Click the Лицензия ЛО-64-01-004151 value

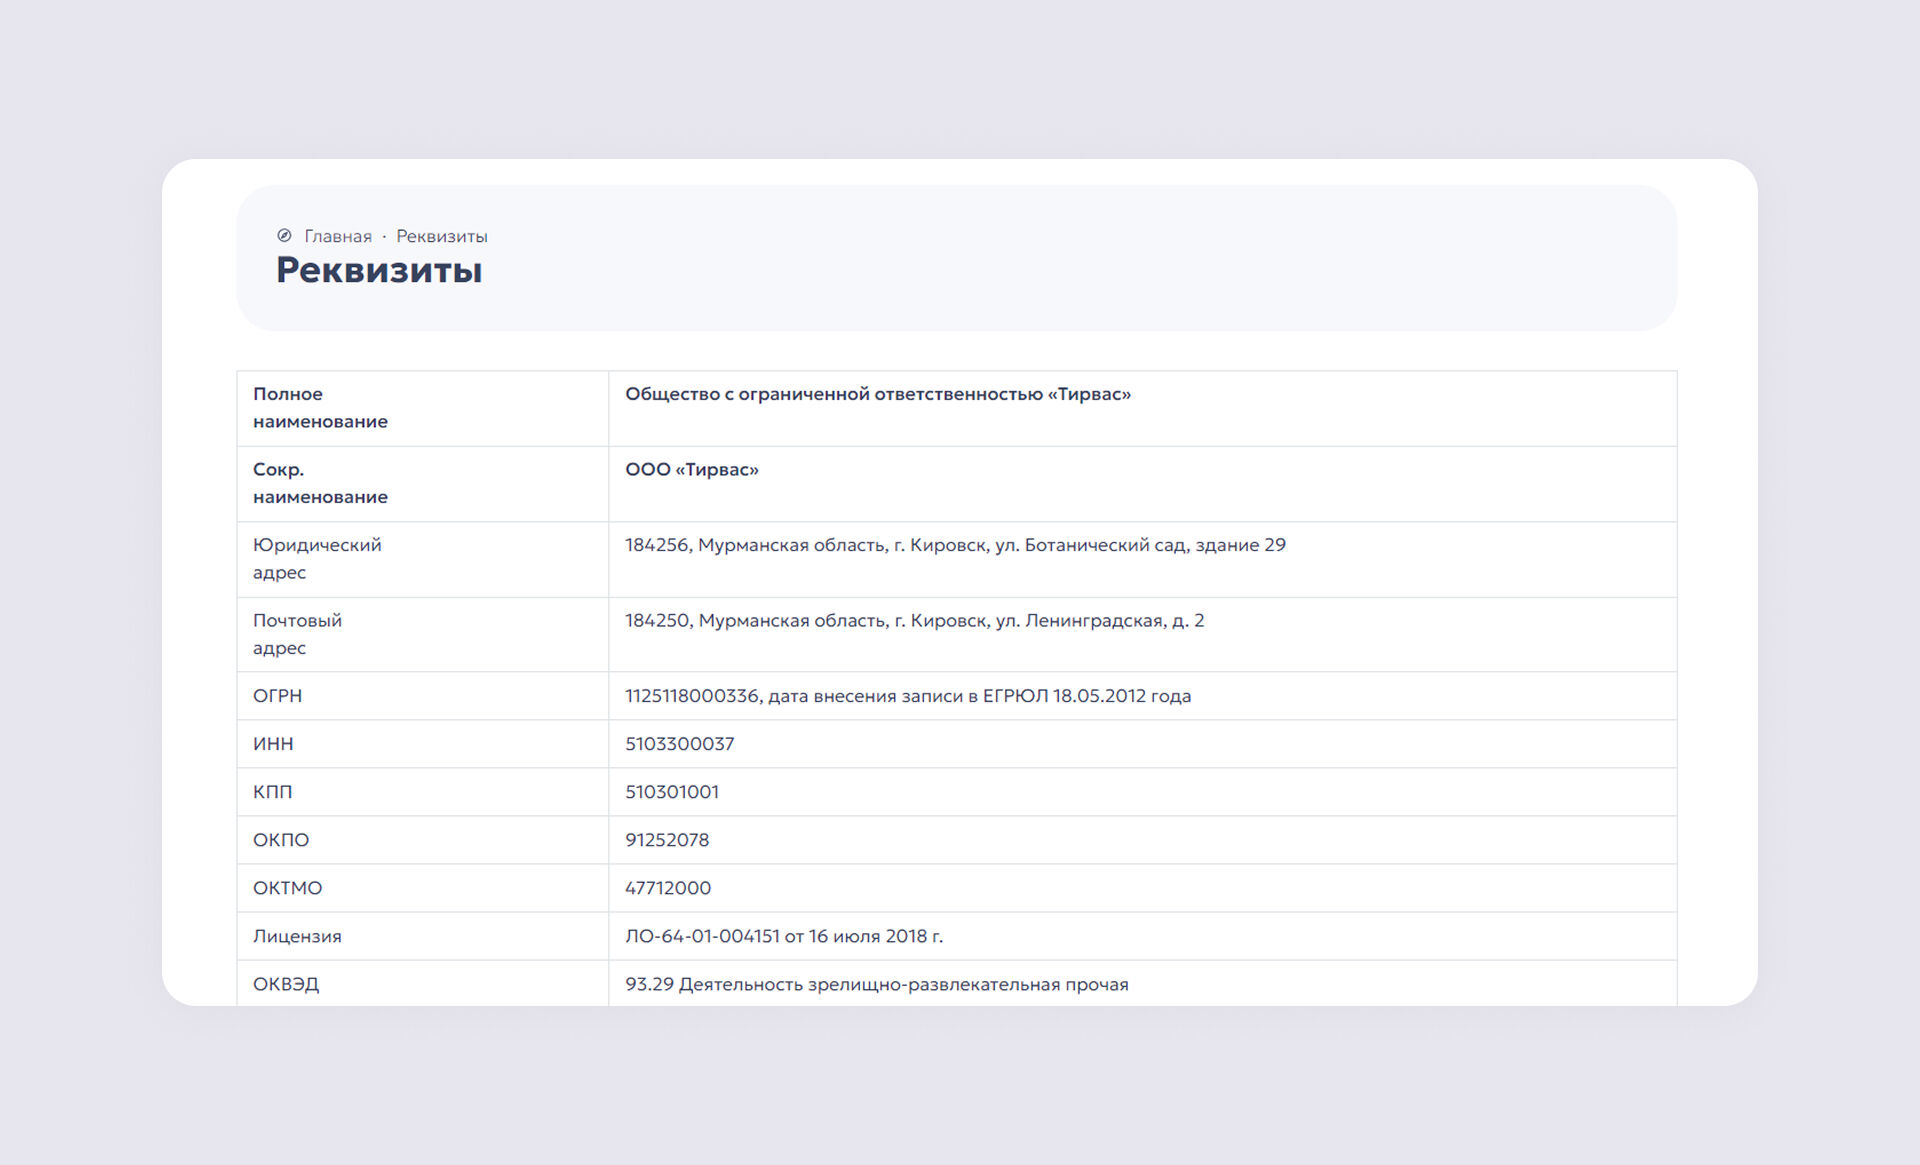[784, 937]
